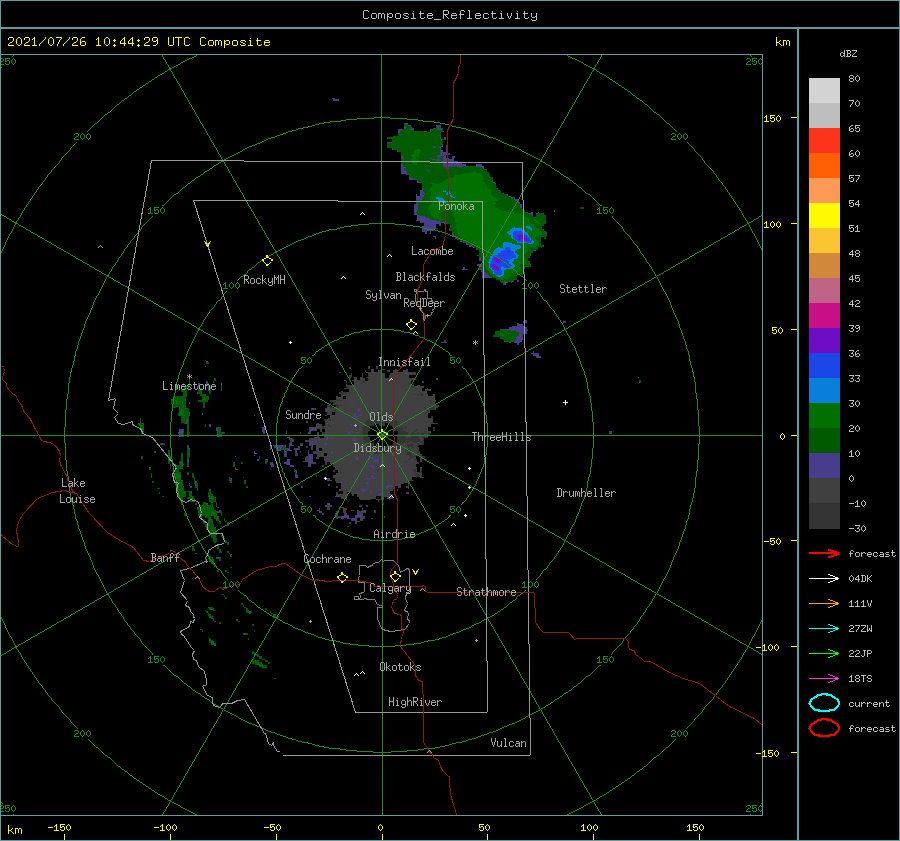The width and height of the screenshot is (900, 841).
Task: Click the Lake Louise label
Action: click(x=77, y=491)
